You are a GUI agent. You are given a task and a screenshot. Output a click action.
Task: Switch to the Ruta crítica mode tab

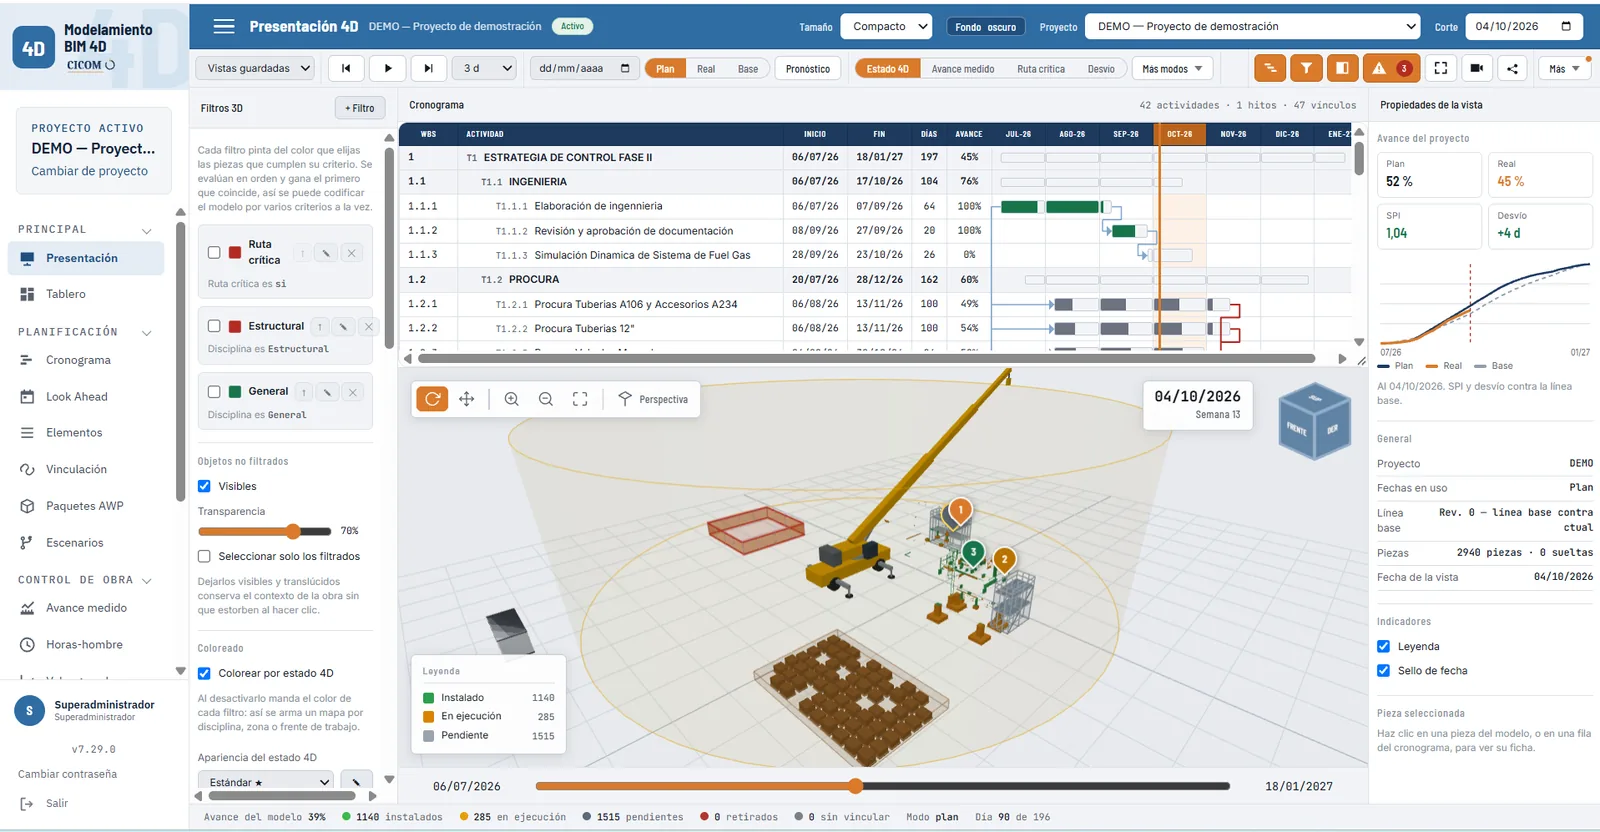1040,69
